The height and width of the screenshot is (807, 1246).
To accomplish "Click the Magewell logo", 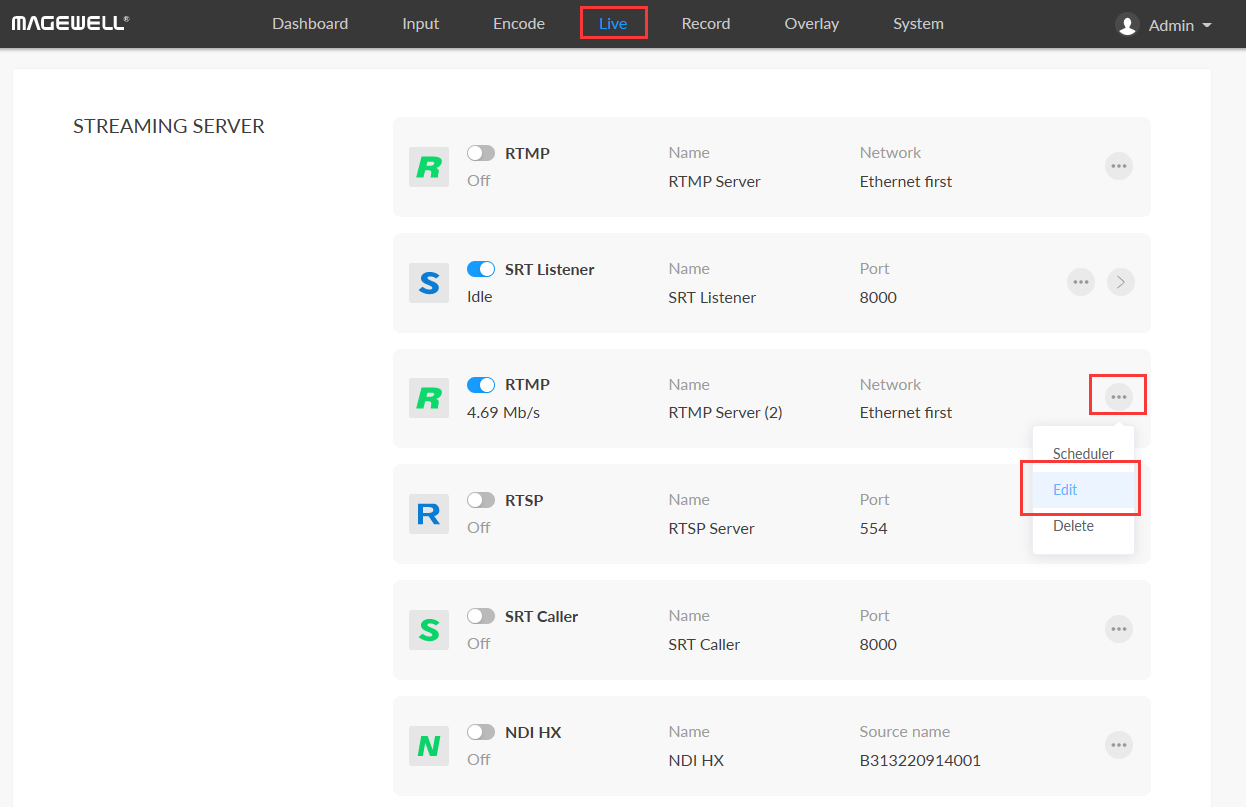I will (x=70, y=22).
